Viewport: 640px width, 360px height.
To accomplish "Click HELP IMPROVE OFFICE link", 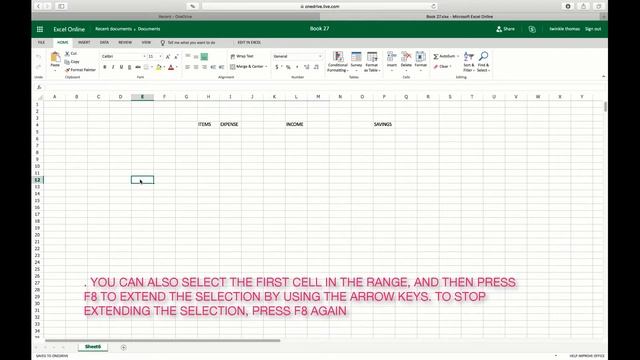I will click(x=587, y=356).
